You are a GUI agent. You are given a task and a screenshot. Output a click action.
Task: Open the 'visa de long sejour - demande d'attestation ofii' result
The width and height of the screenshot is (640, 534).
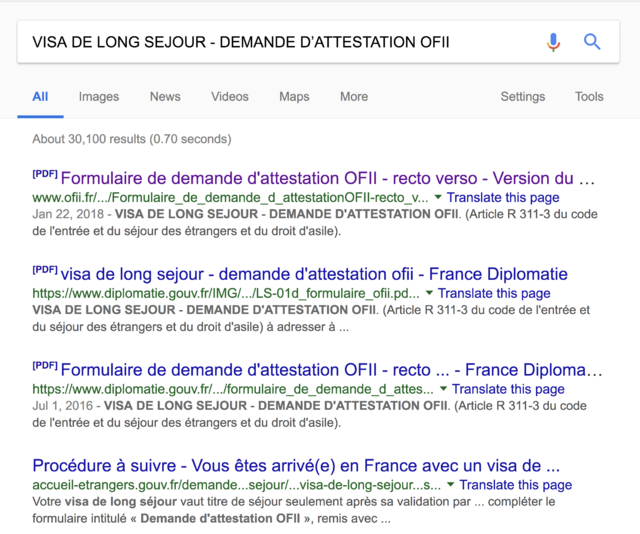314,274
